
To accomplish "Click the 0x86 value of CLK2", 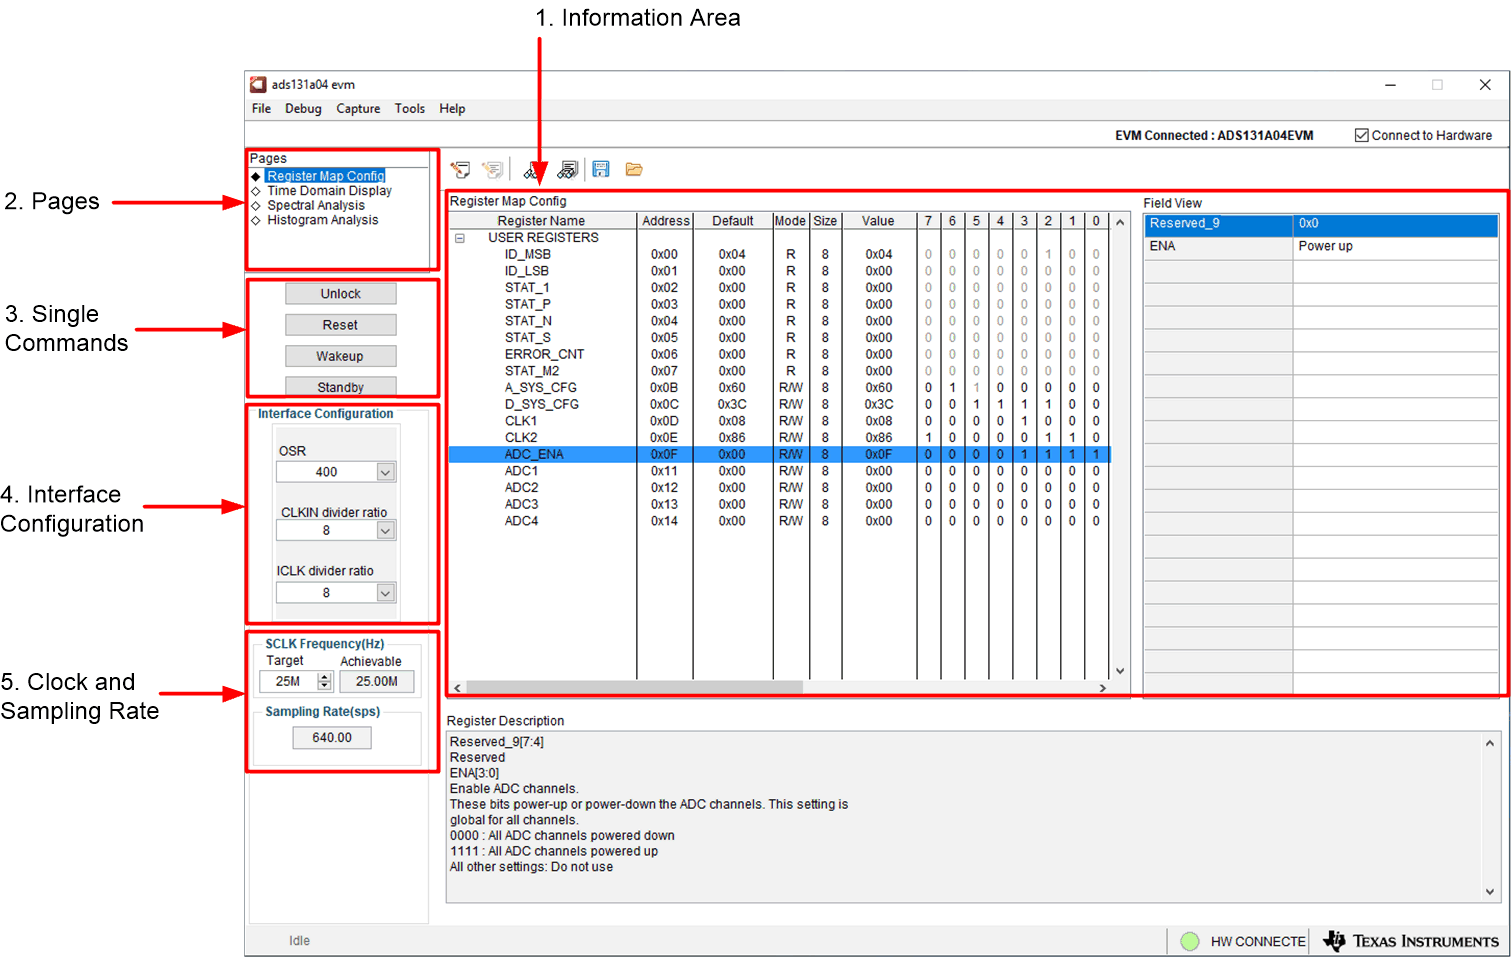I will (879, 438).
